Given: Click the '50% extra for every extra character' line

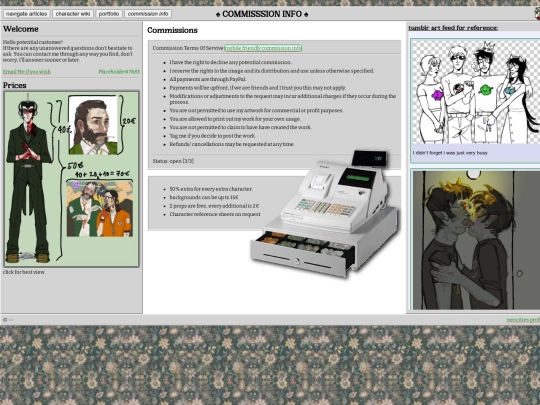Looking at the screenshot, I should (x=211, y=189).
